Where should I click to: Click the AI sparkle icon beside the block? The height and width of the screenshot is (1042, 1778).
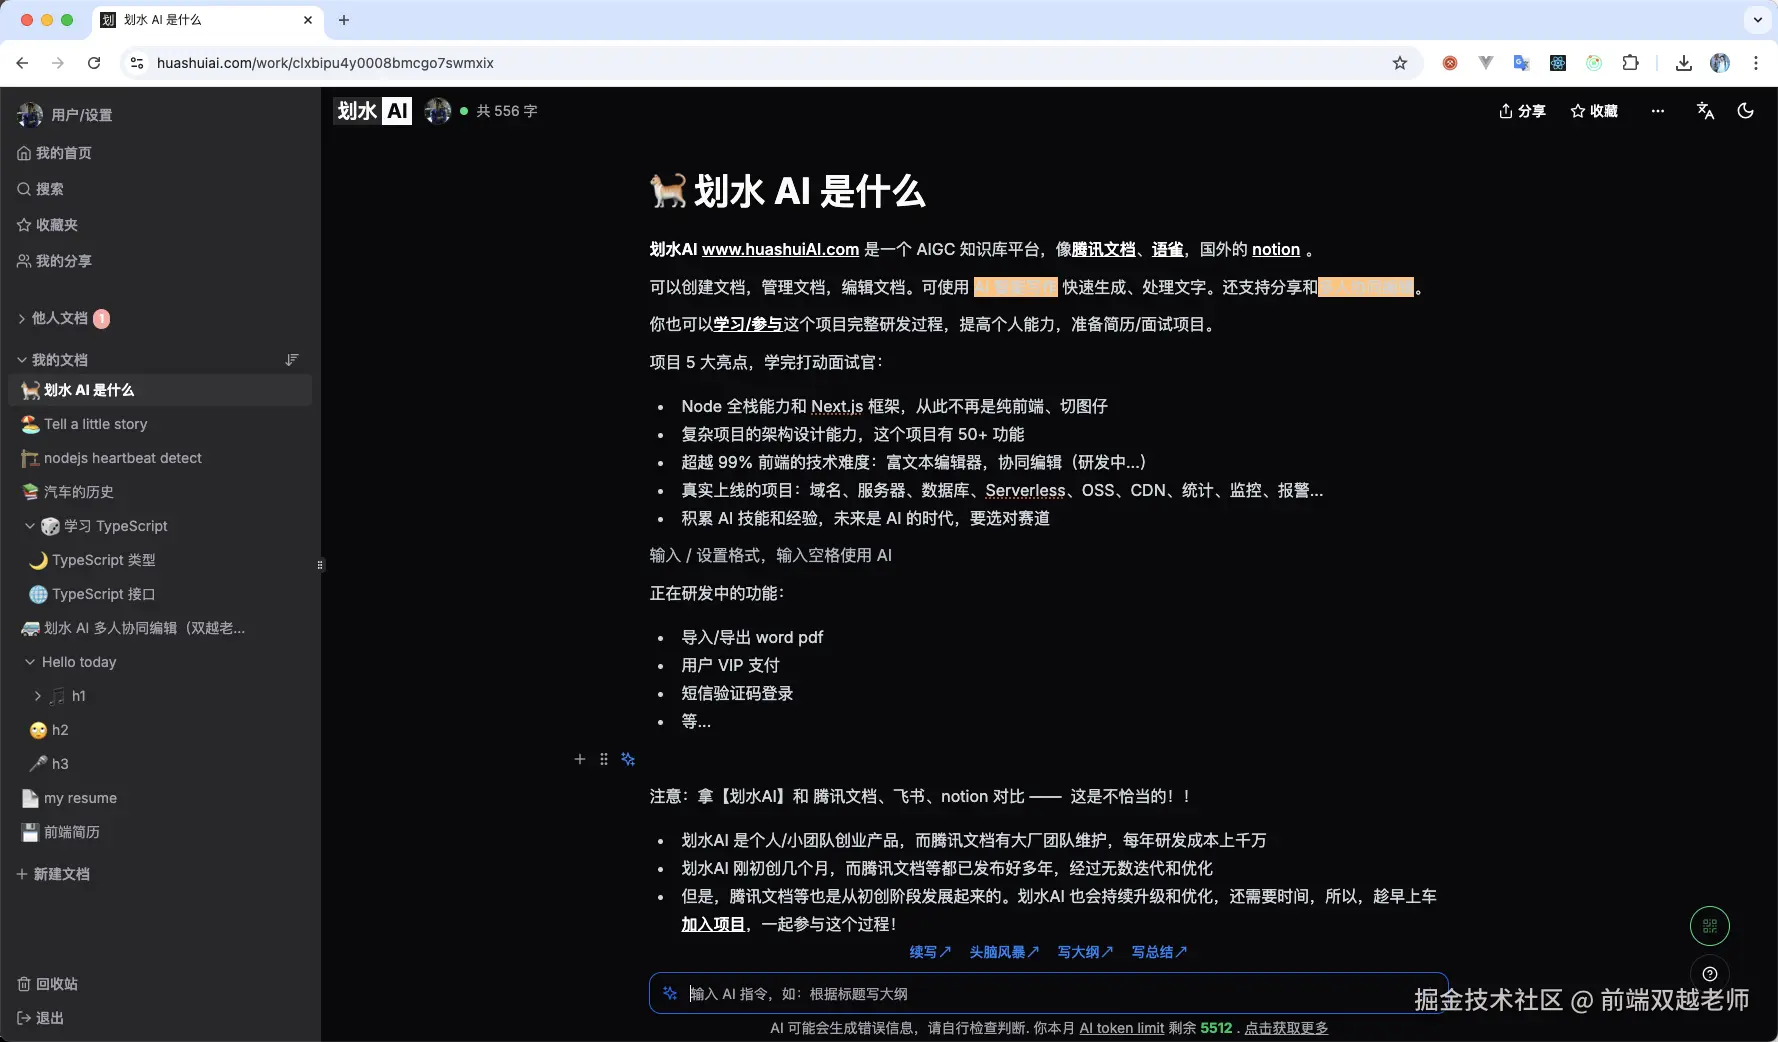click(628, 760)
